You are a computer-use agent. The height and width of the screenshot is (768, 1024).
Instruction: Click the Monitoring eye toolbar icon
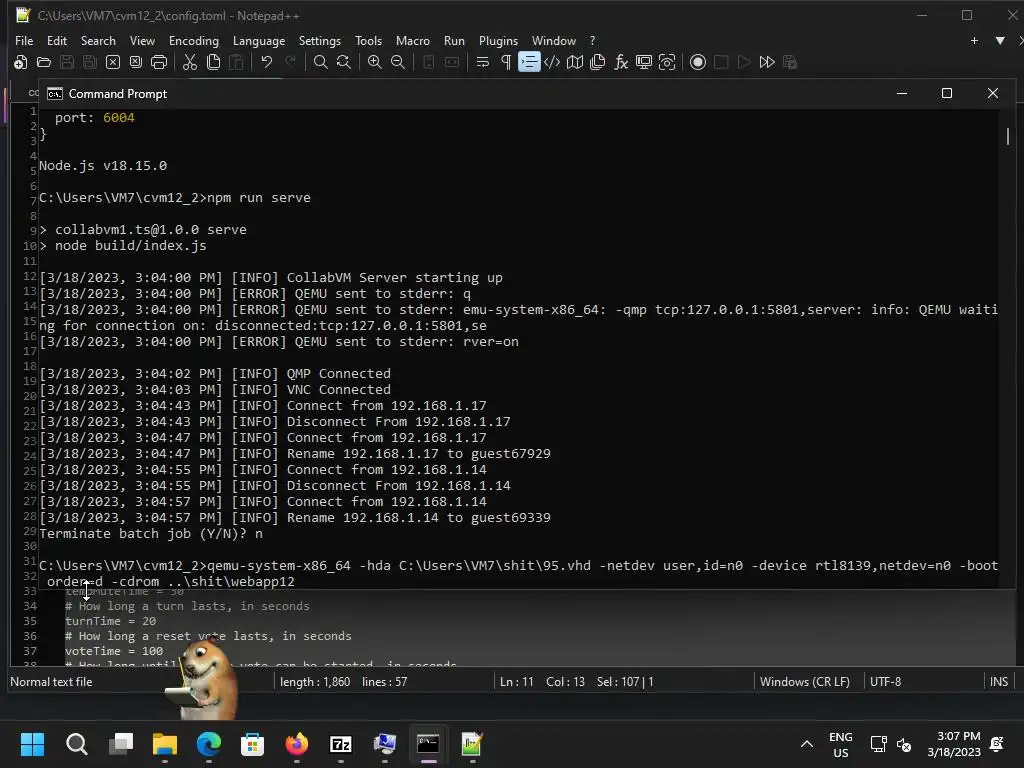coord(667,62)
